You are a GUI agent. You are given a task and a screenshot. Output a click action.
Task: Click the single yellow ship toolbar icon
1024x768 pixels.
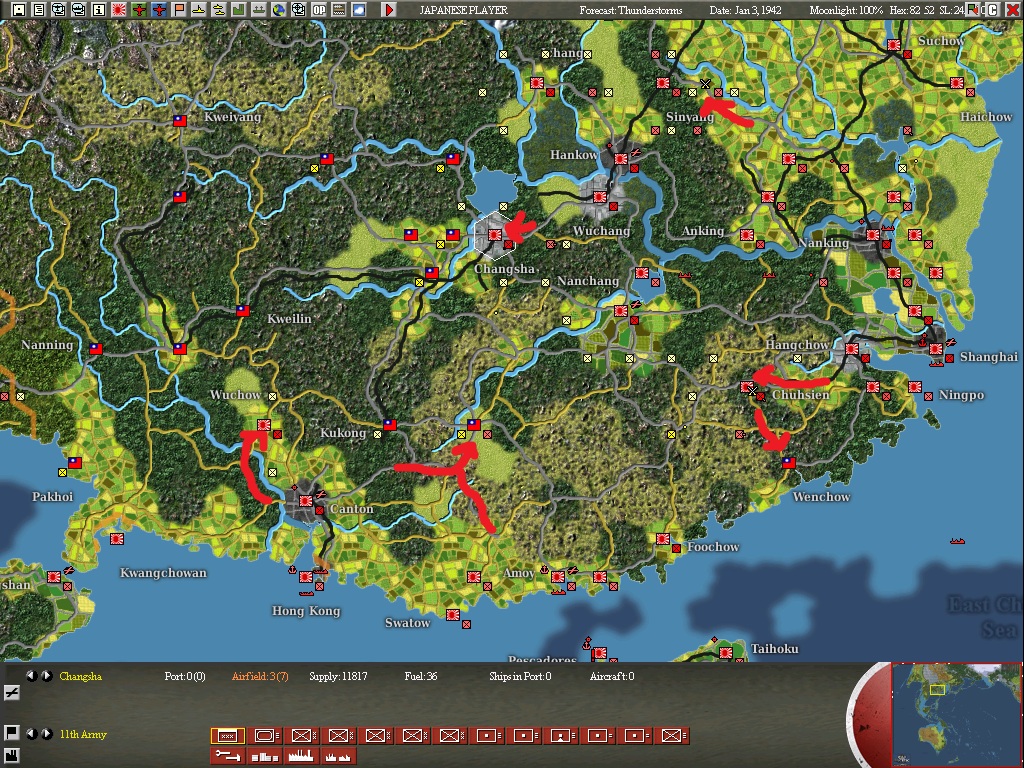click(x=199, y=10)
